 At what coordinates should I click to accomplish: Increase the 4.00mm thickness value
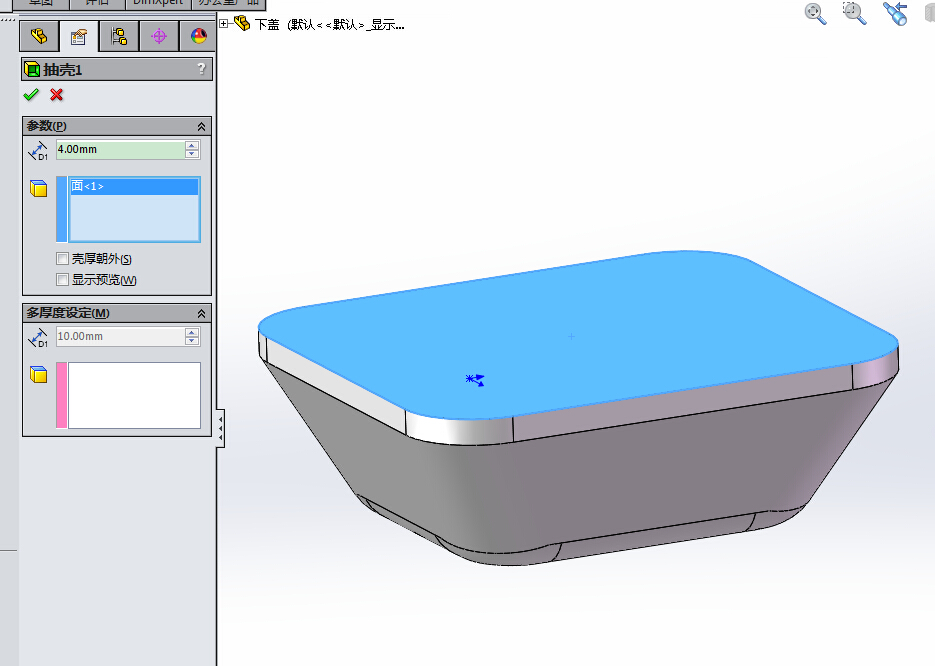tap(192, 145)
